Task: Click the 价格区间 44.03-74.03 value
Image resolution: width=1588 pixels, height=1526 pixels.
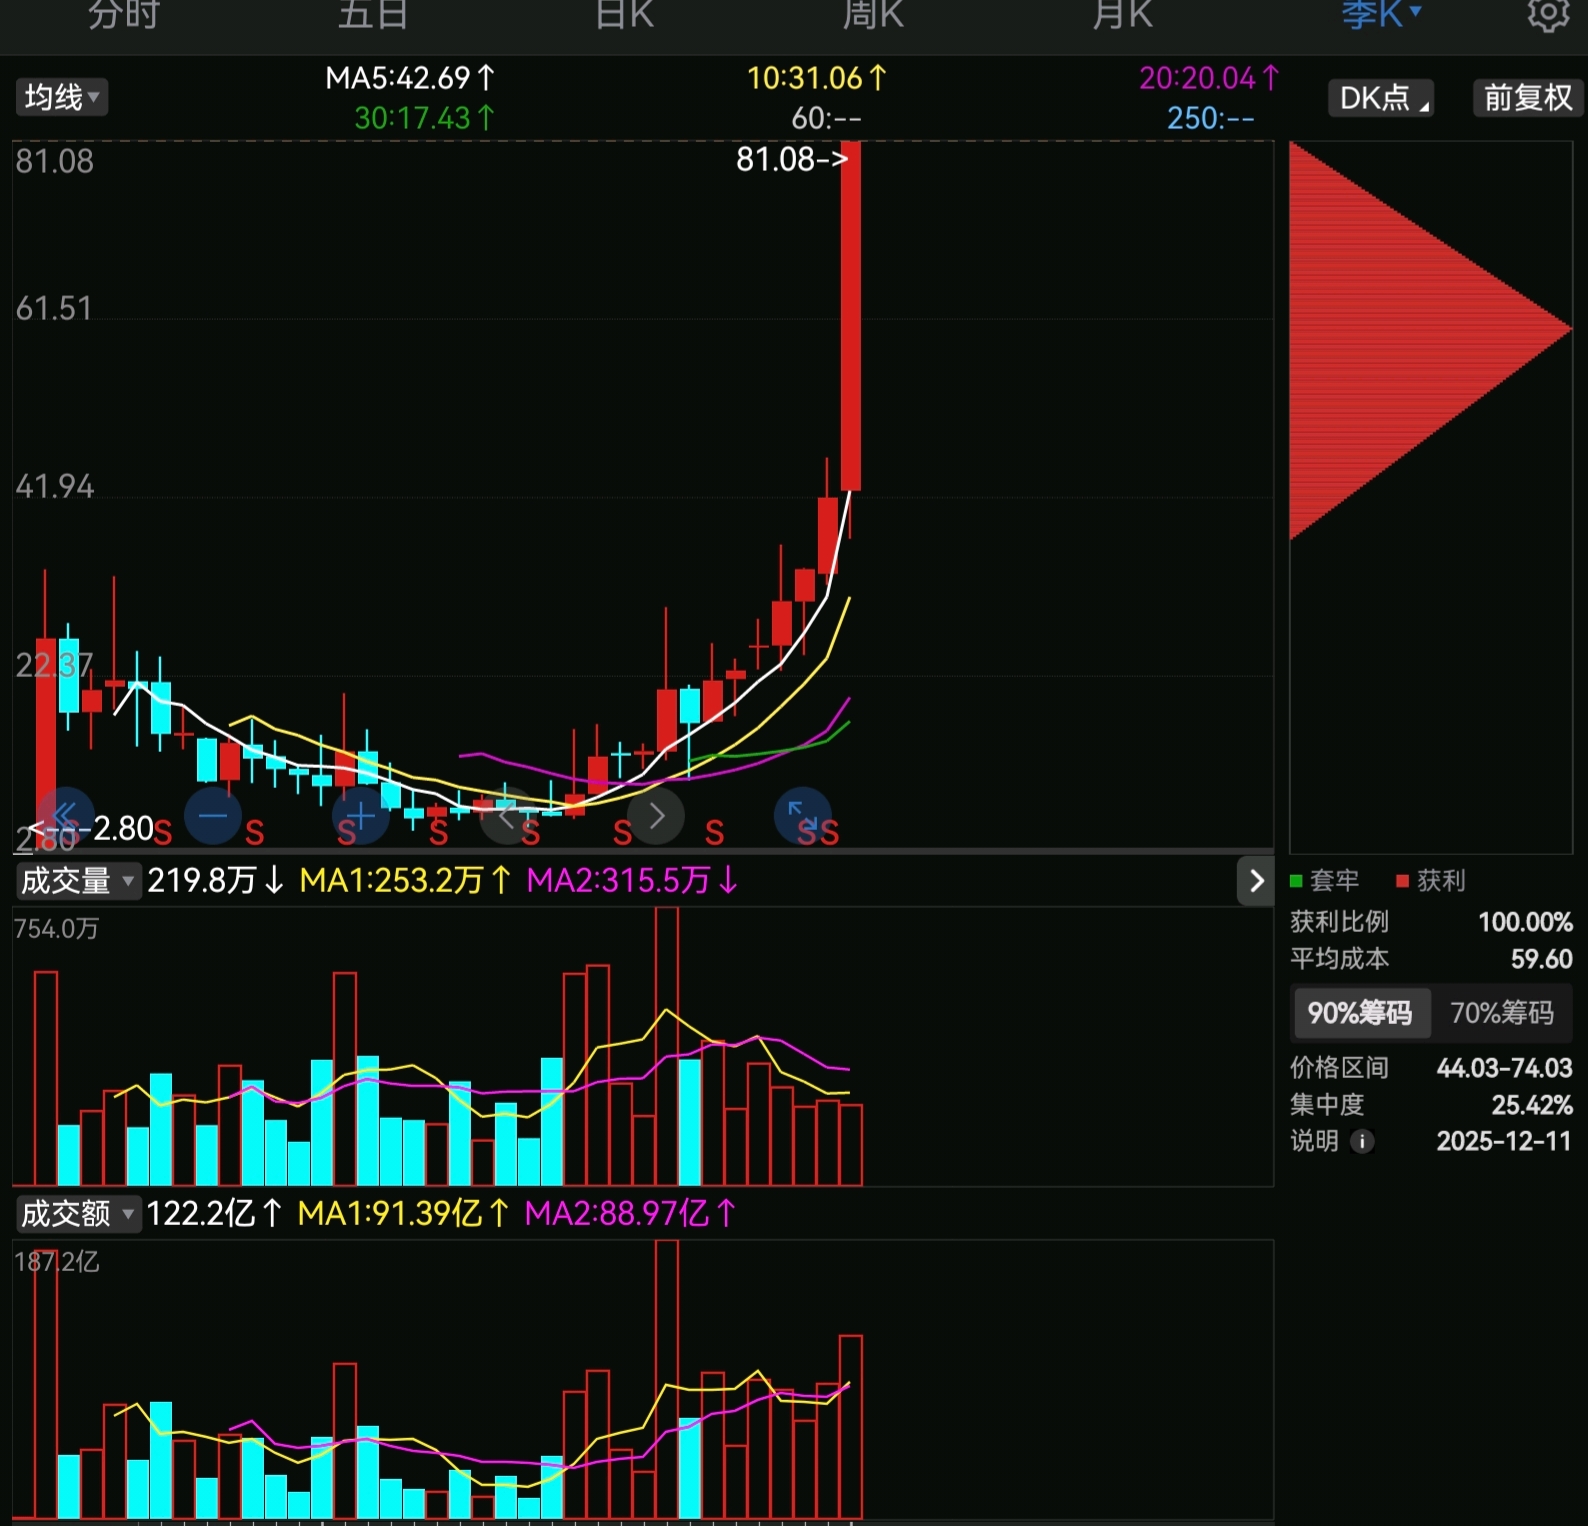Action: coord(1504,1068)
